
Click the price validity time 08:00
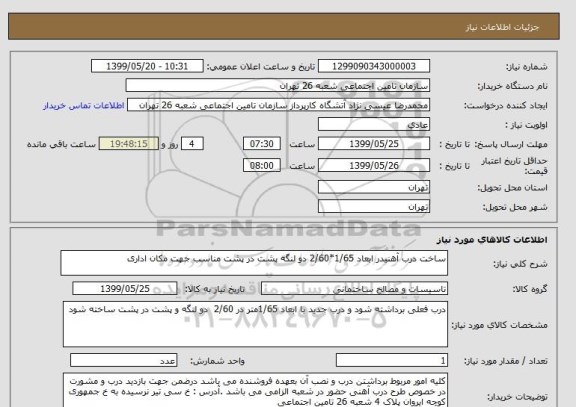(262, 165)
